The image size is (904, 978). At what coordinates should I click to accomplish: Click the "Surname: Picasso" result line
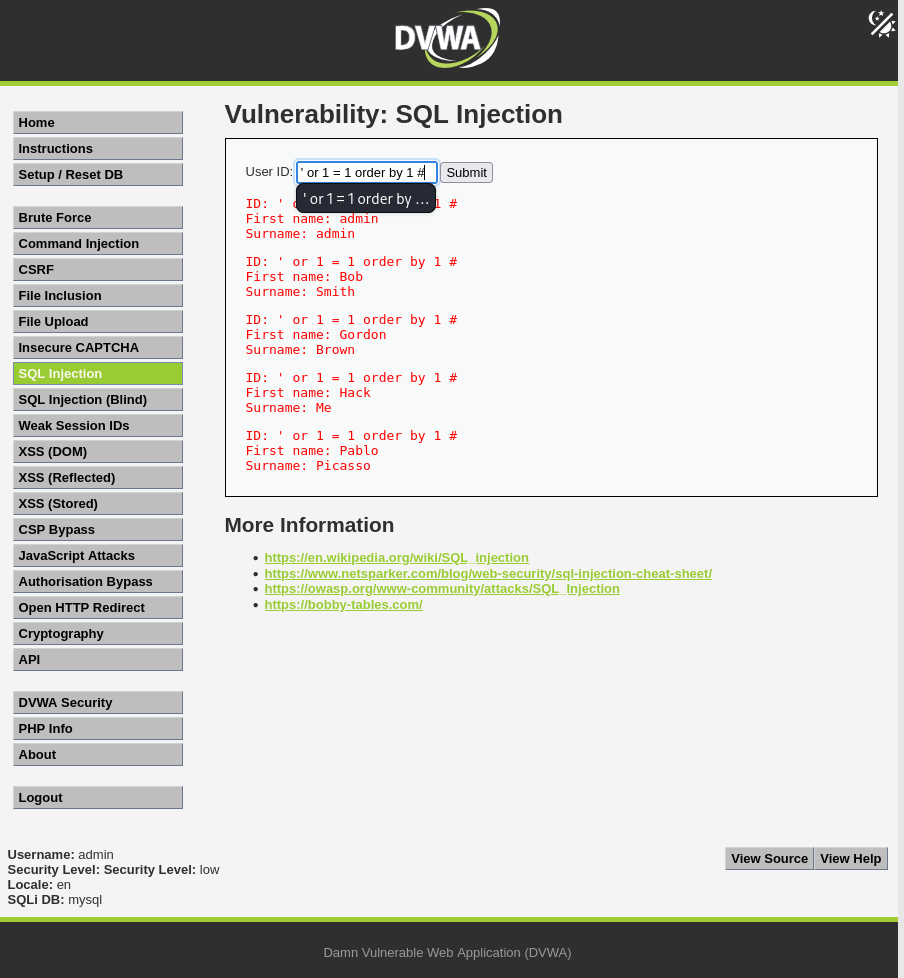pyautogui.click(x=308, y=466)
